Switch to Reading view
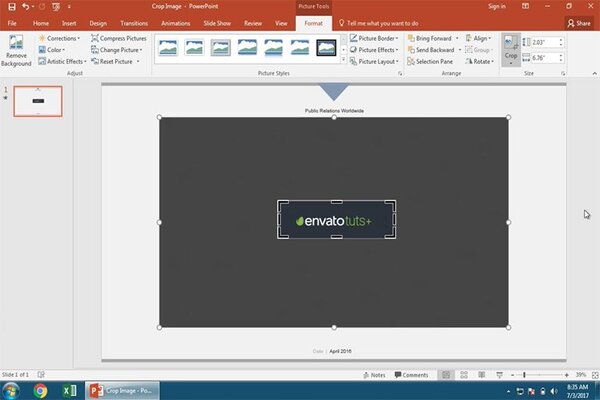 point(482,375)
